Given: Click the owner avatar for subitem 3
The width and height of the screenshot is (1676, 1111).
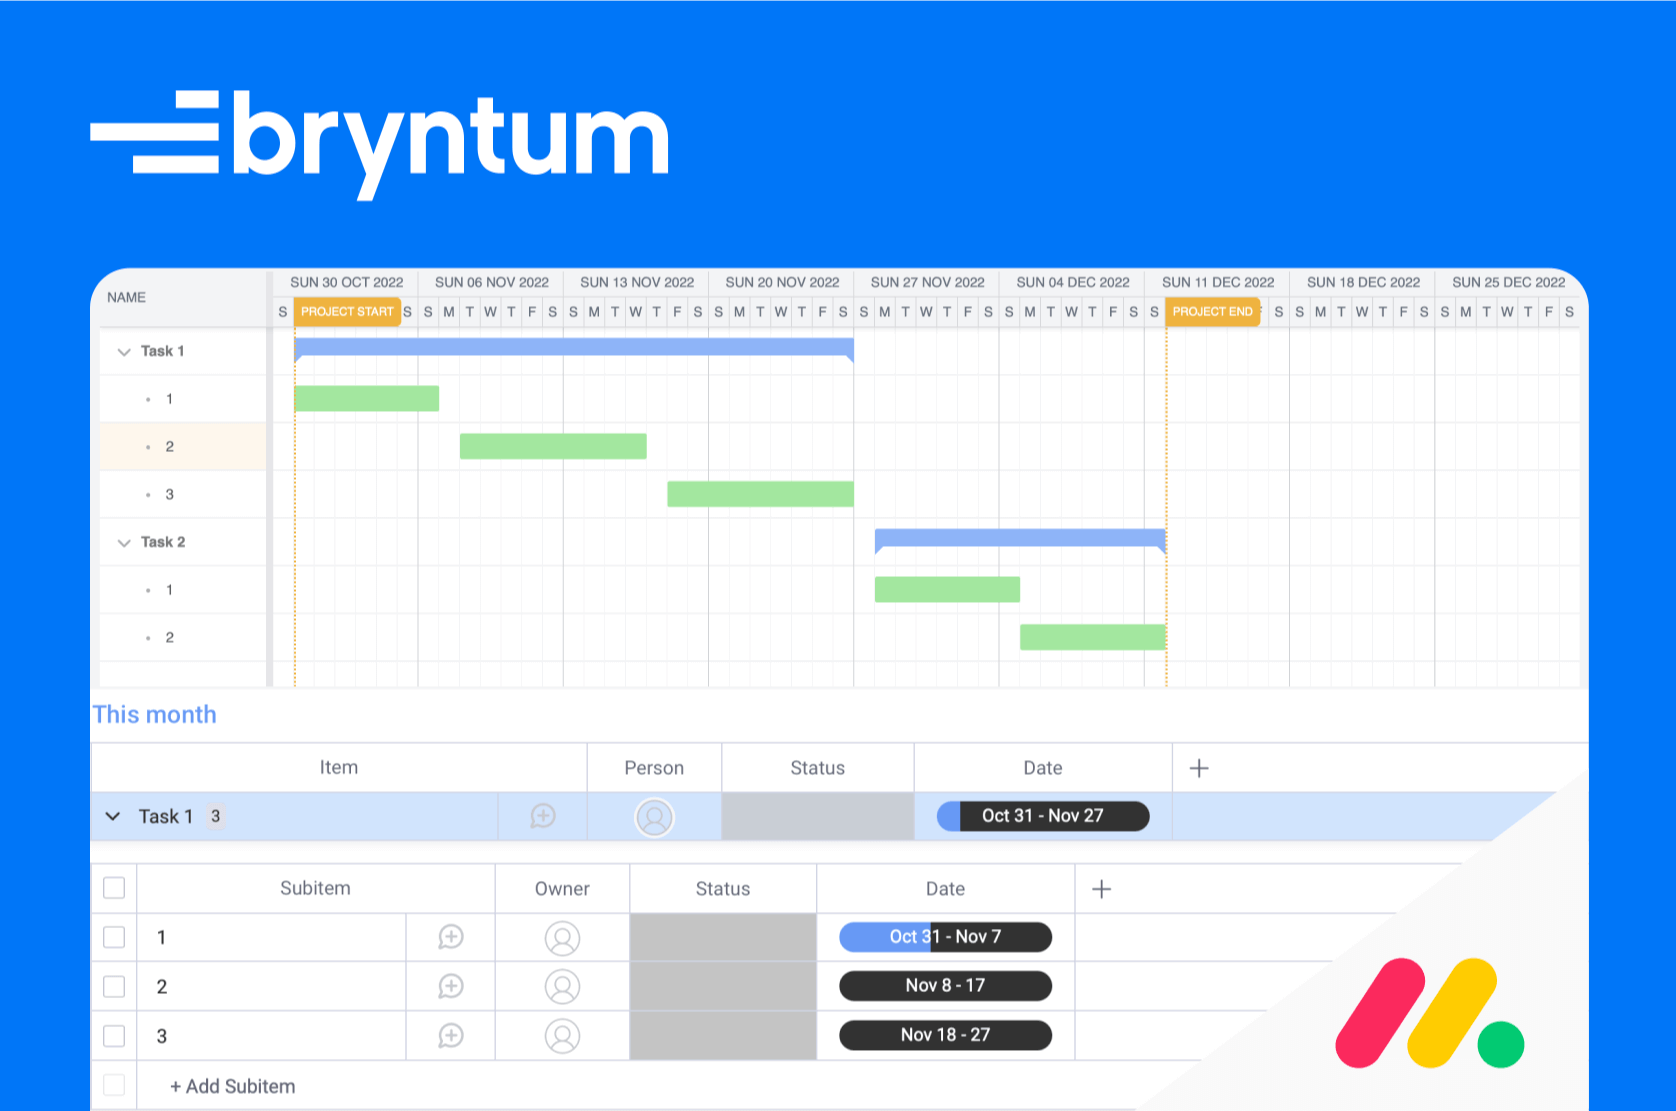Looking at the screenshot, I should (x=562, y=1035).
